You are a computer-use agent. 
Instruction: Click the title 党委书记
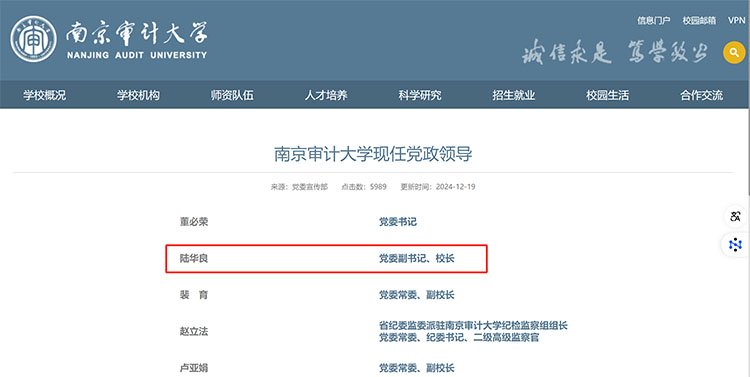point(397,222)
